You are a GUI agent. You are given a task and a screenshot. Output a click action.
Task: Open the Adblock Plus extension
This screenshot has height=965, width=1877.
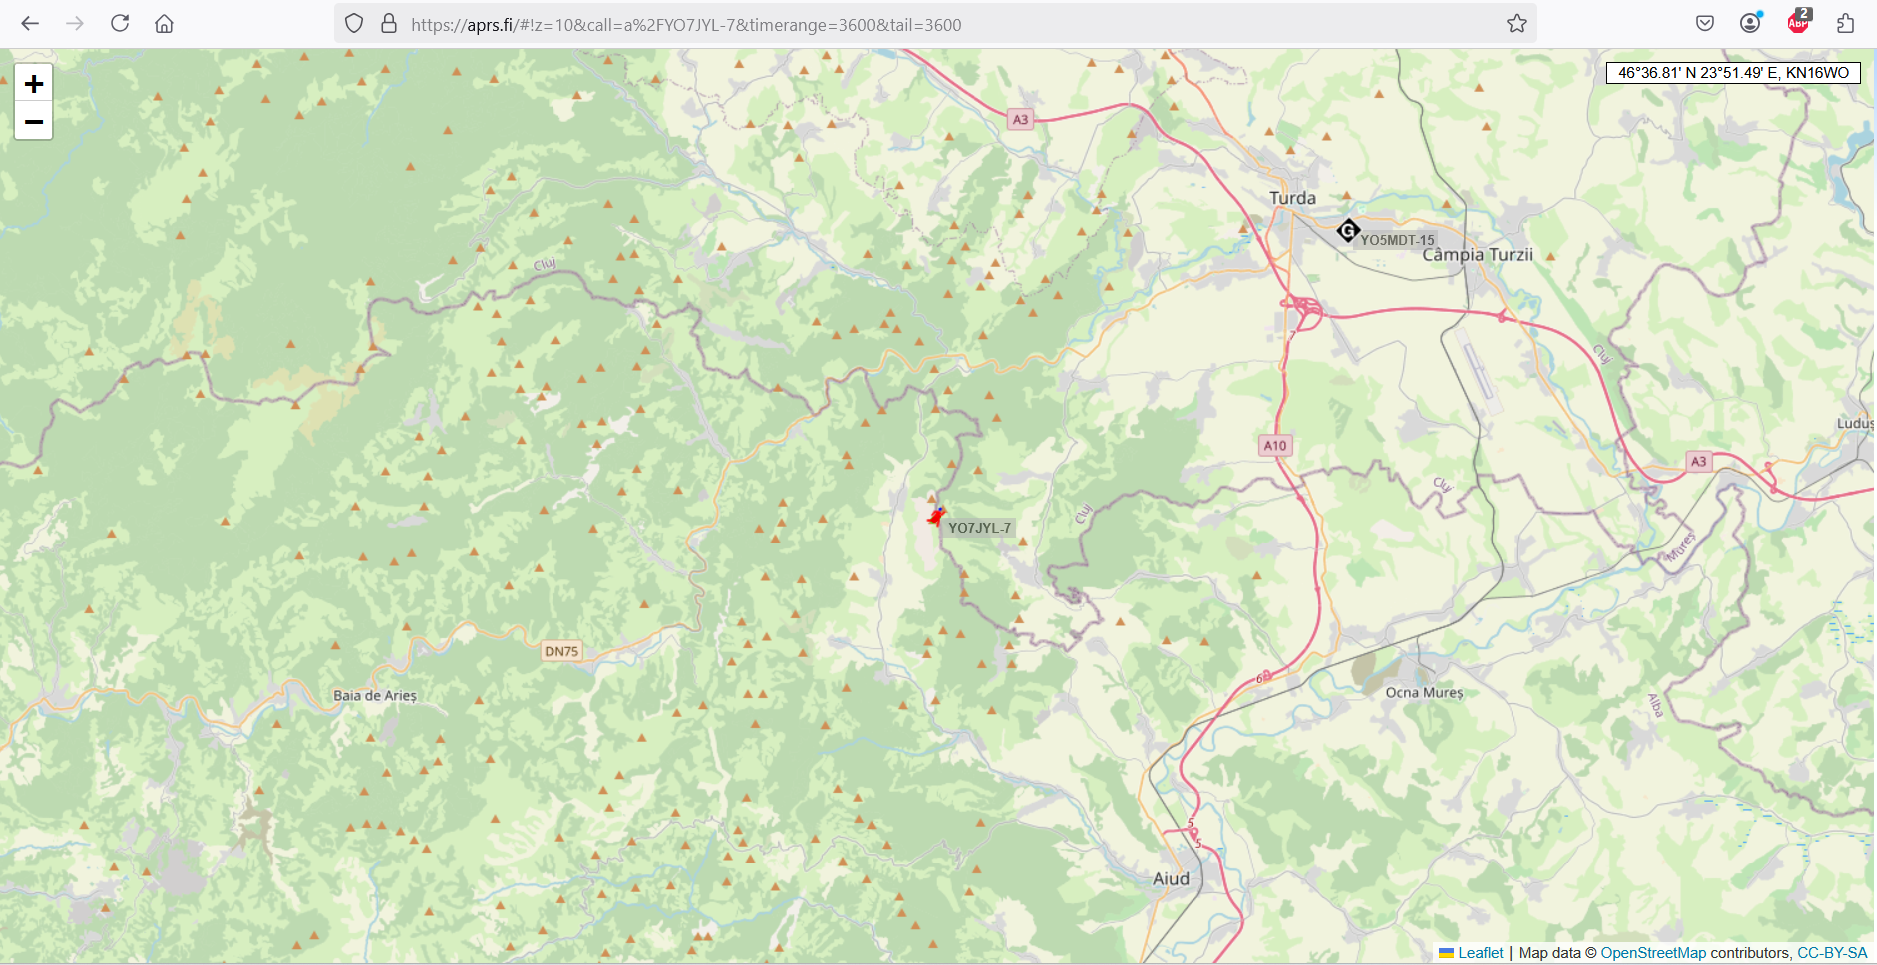pyautogui.click(x=1798, y=21)
